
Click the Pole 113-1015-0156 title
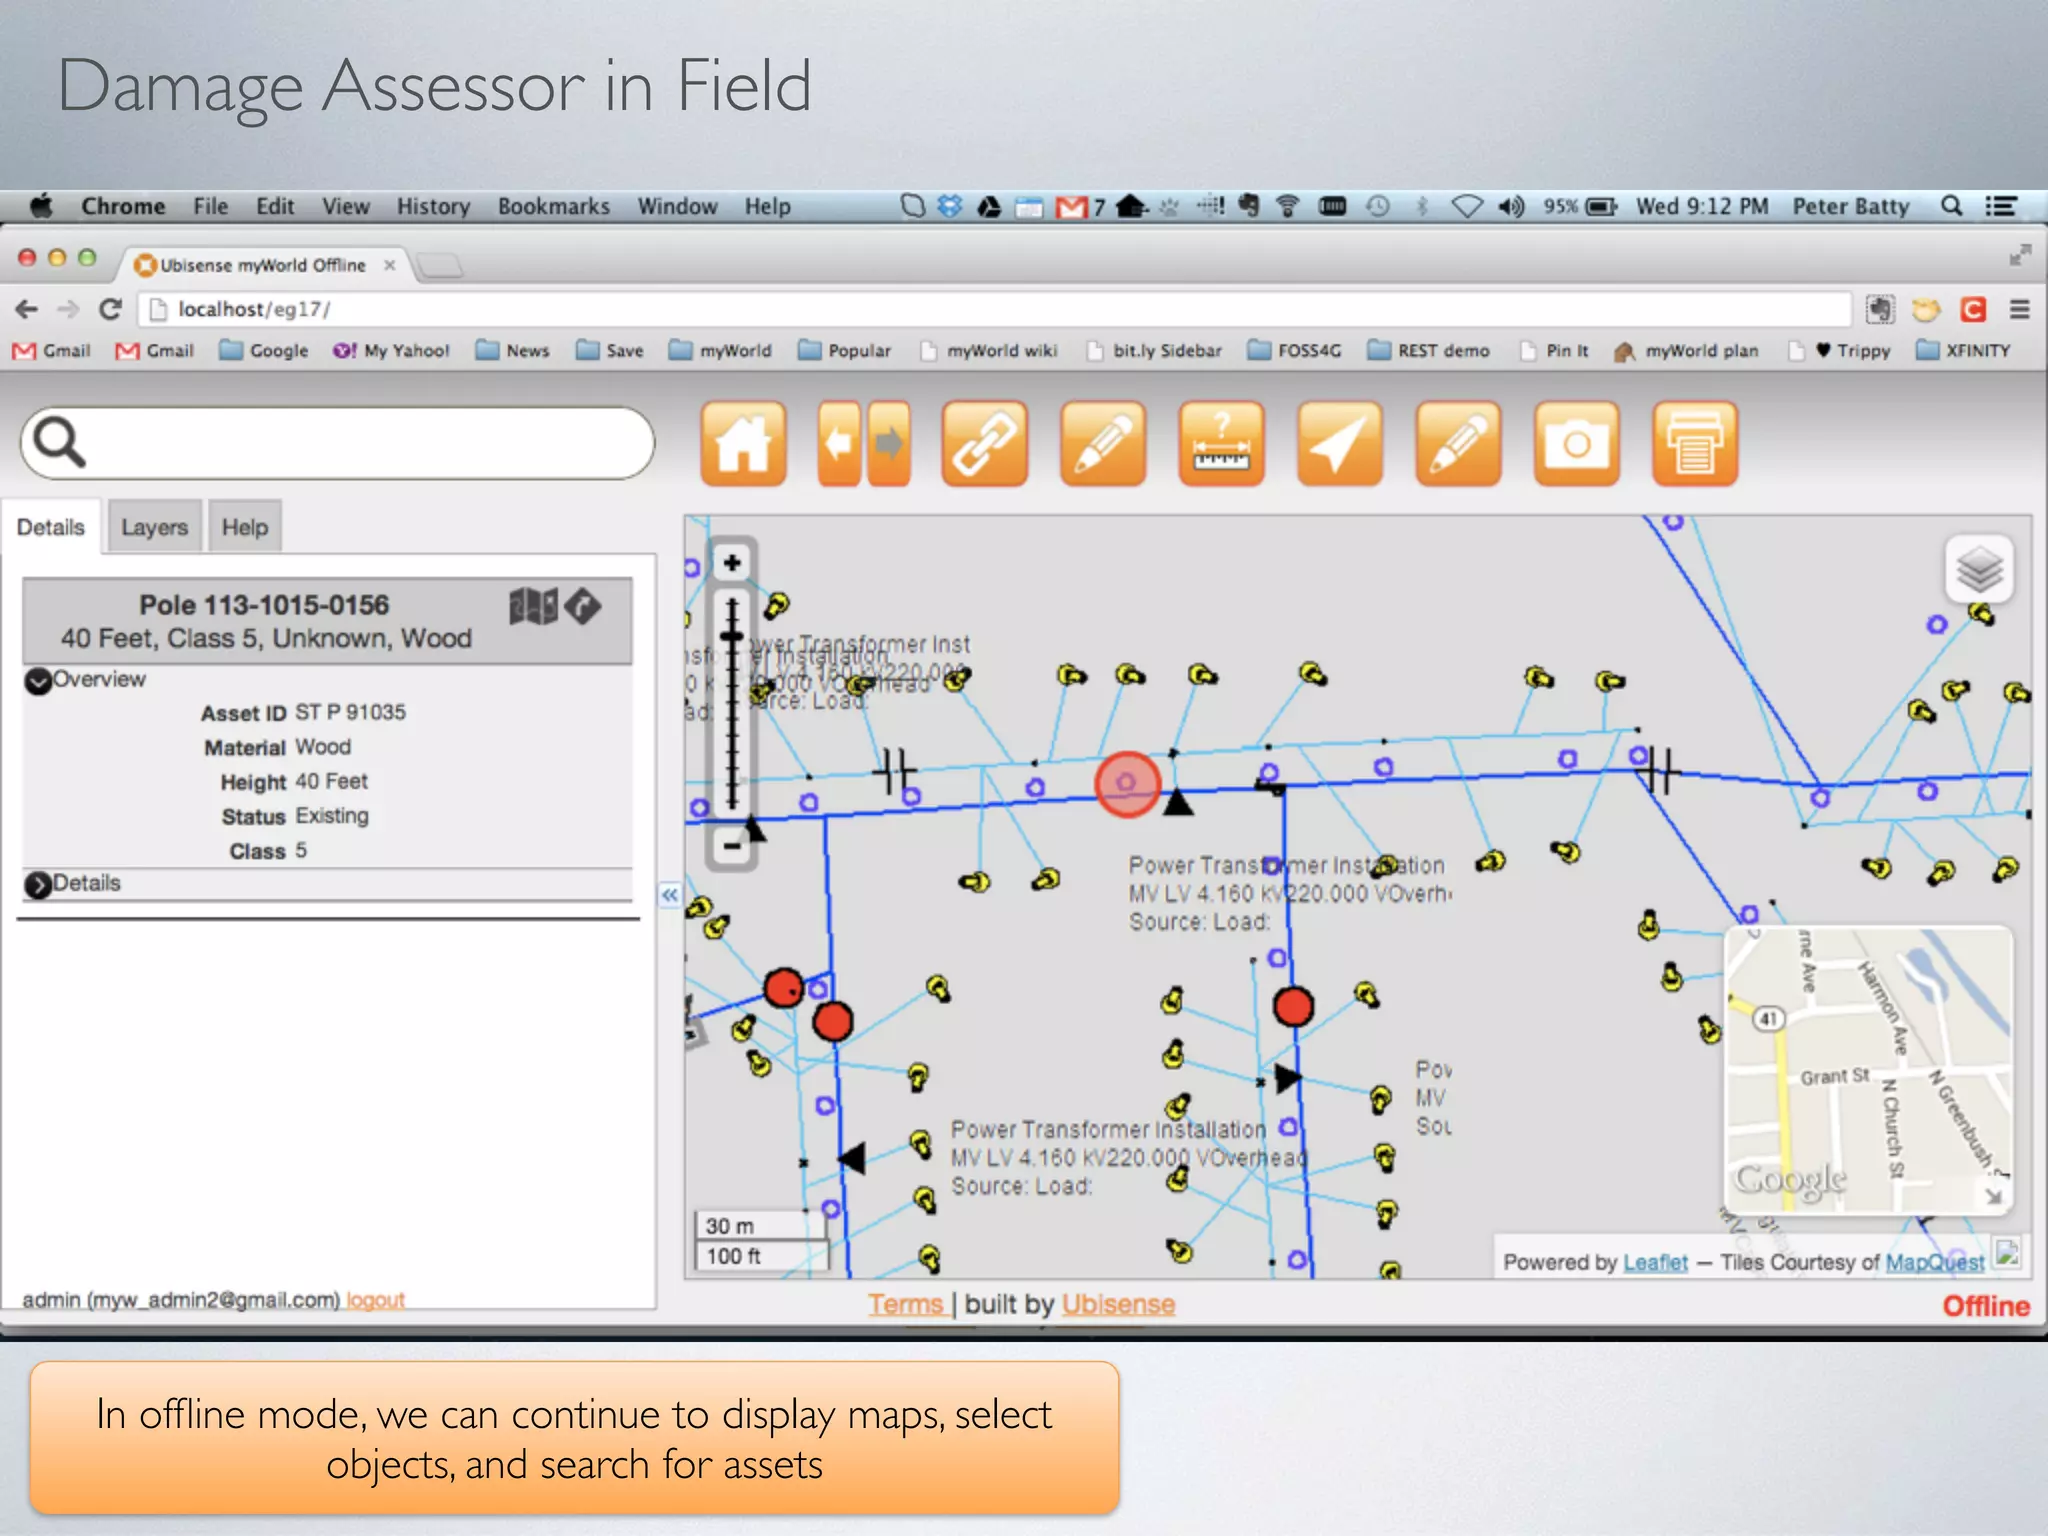[264, 605]
